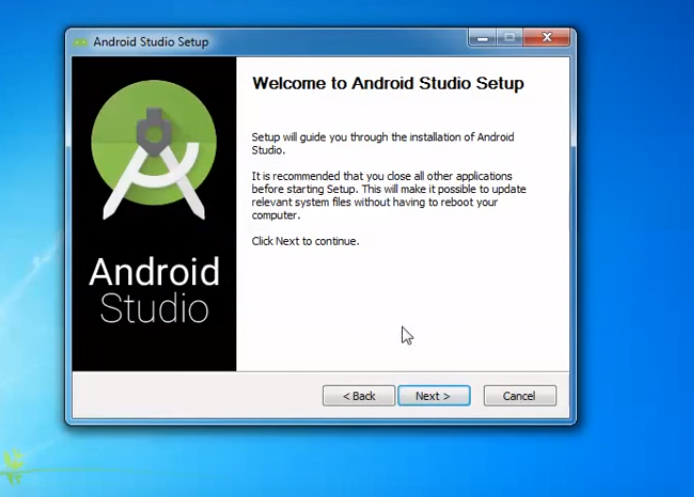The image size is (694, 497).
Task: Click the 'Click Next to continue.' text
Action: coord(305,241)
